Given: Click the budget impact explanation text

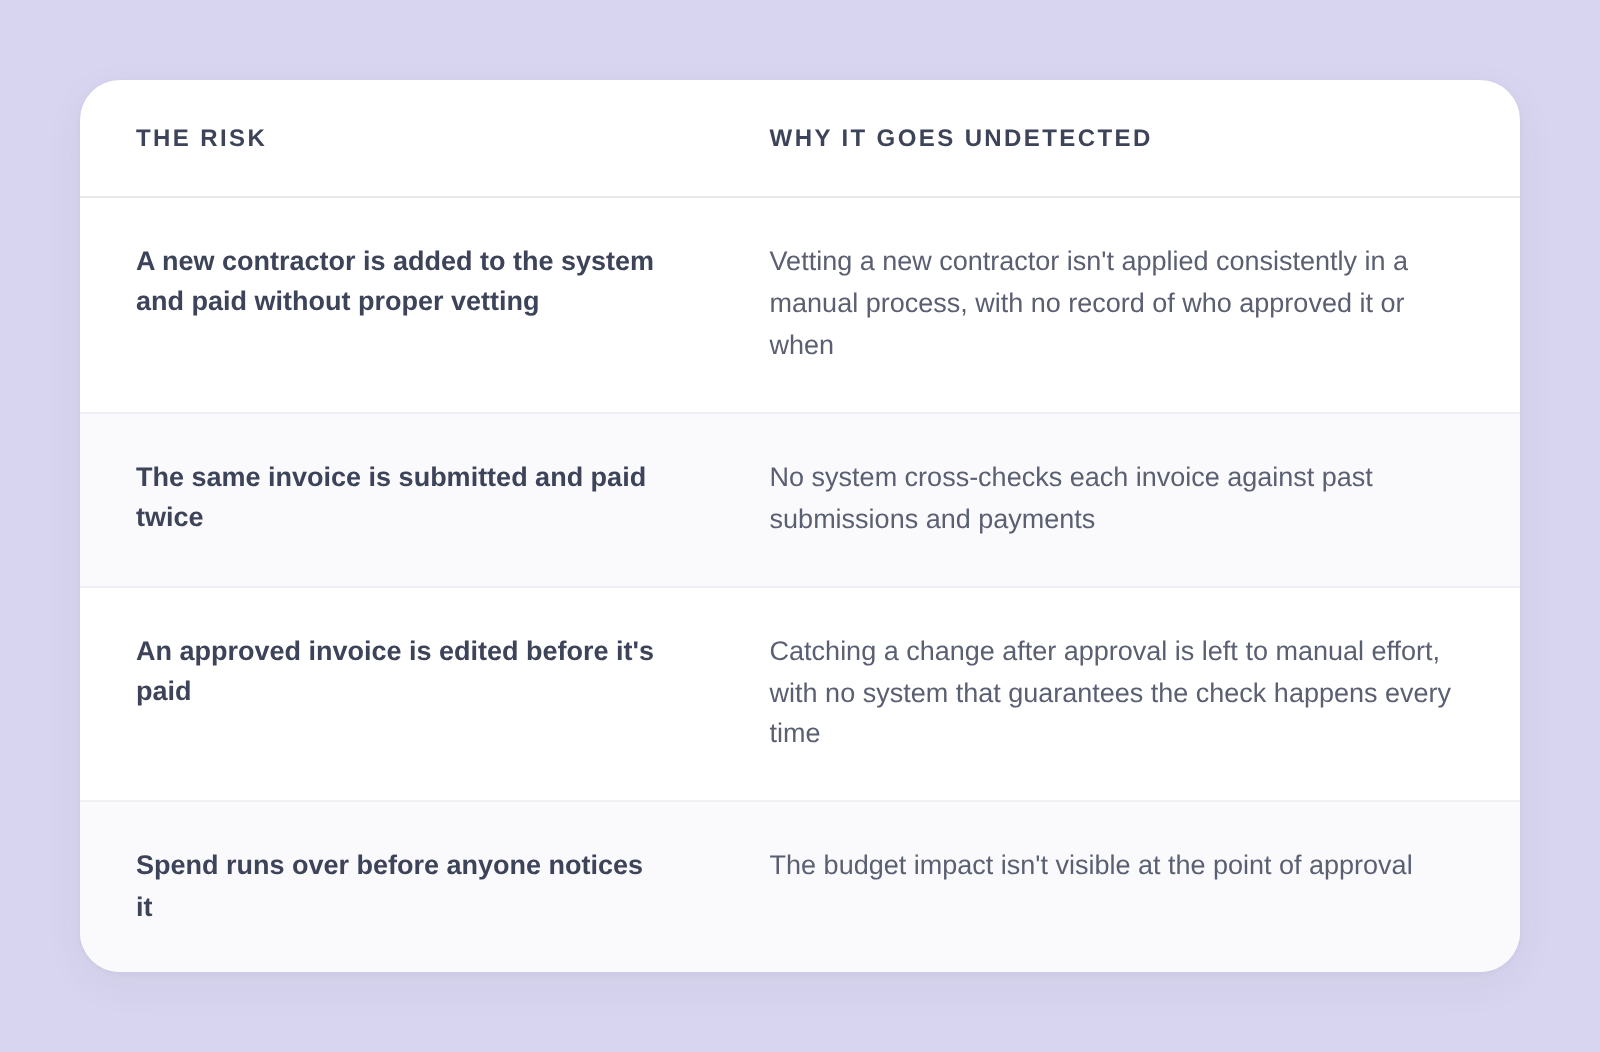Looking at the screenshot, I should [x=1091, y=865].
